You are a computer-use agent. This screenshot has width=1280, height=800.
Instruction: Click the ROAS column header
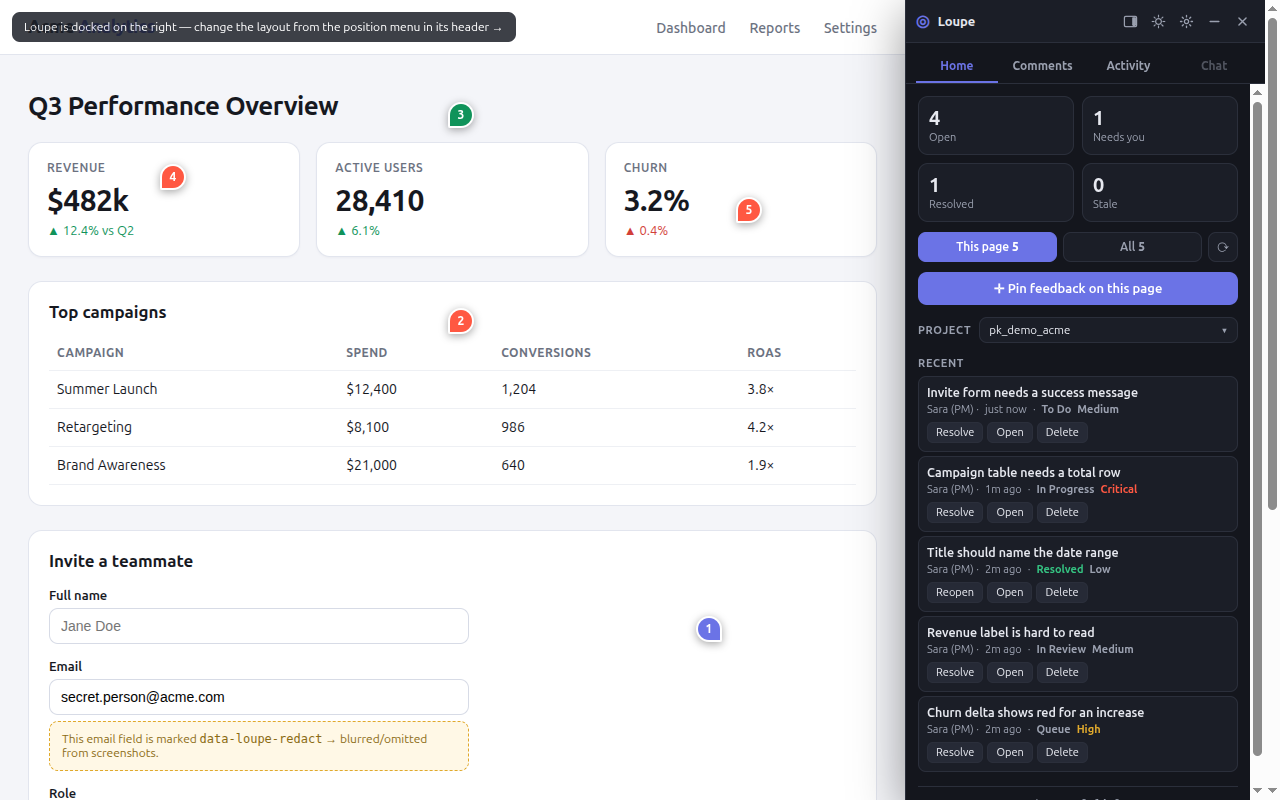coord(764,352)
